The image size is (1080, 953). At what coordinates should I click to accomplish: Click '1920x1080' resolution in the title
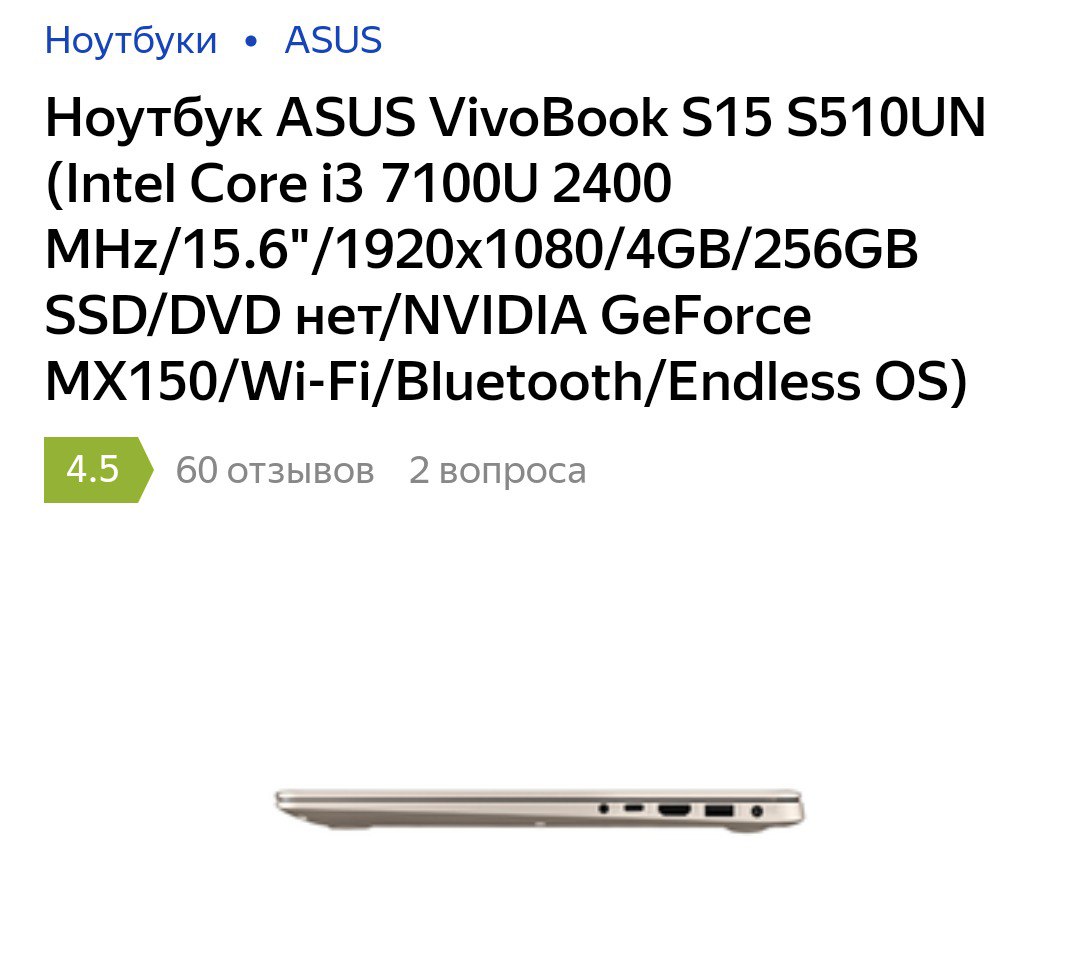coord(470,250)
